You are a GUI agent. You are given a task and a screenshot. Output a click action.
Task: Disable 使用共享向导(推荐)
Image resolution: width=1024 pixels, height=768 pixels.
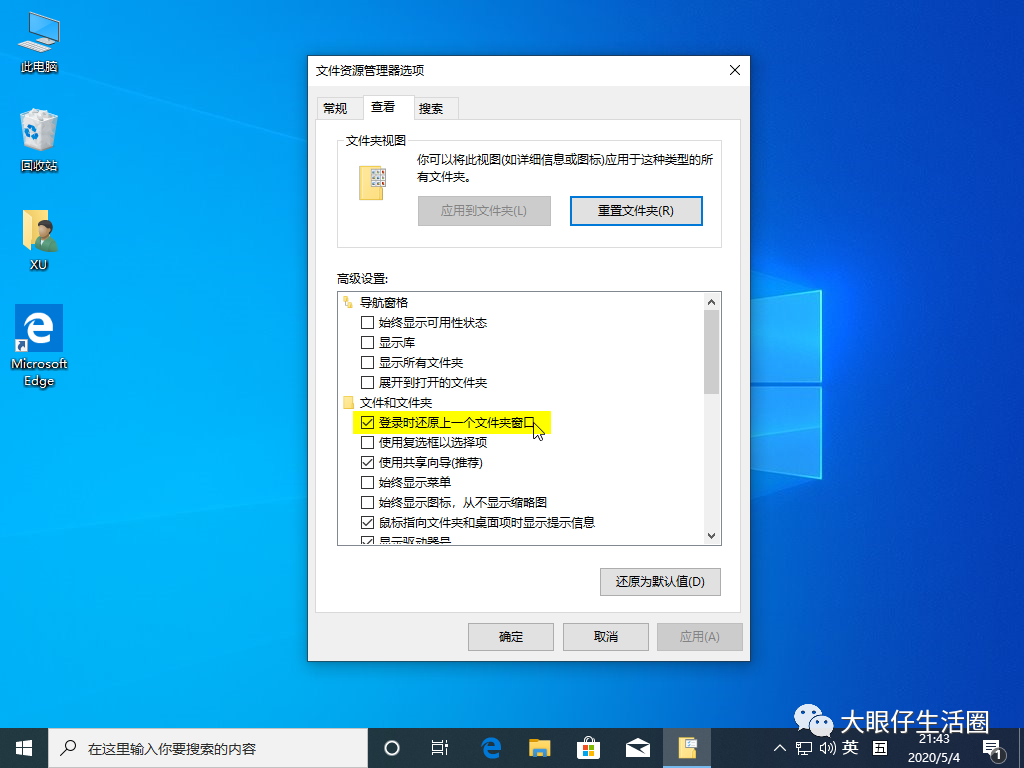(x=367, y=462)
